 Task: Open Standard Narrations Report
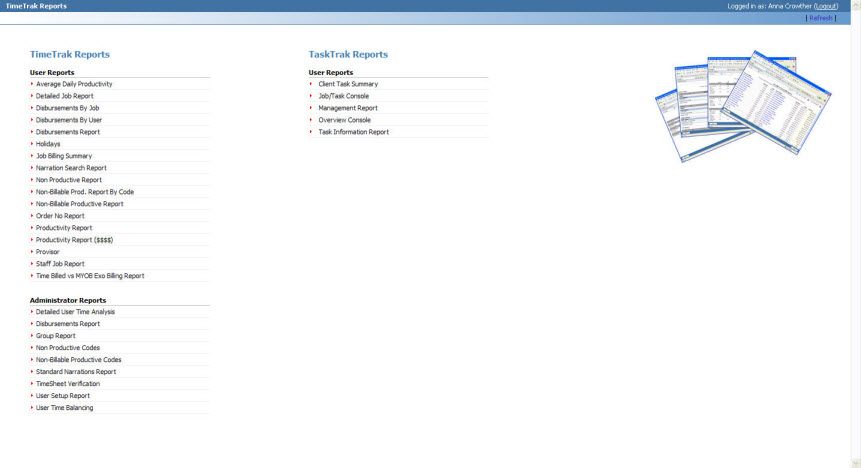76,372
